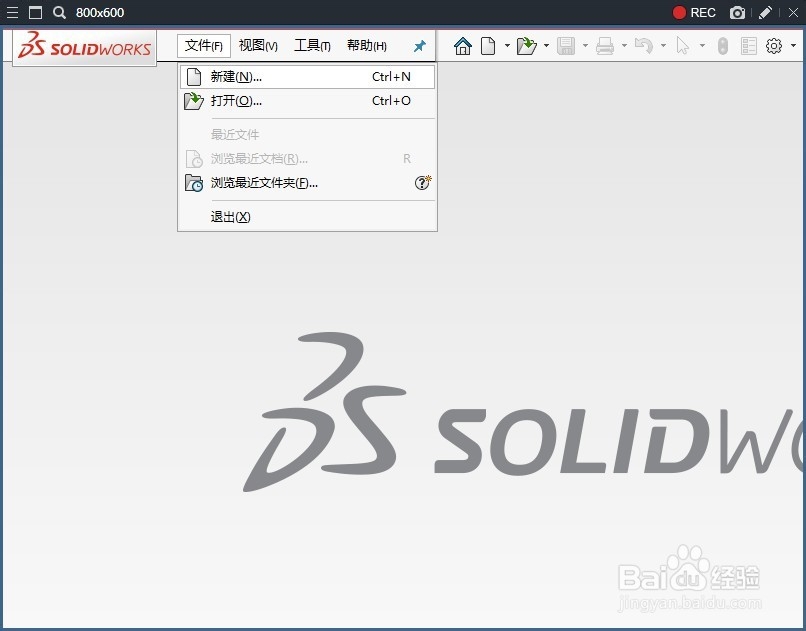This screenshot has width=806, height=631.
Task: Open the 文件(F) File menu
Action: point(204,46)
